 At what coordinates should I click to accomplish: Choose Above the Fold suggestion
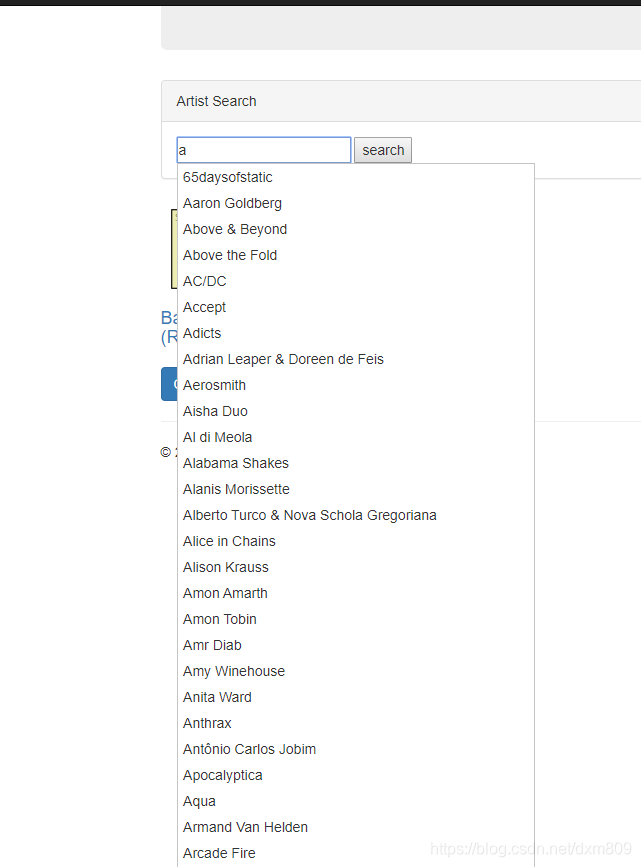pos(356,255)
